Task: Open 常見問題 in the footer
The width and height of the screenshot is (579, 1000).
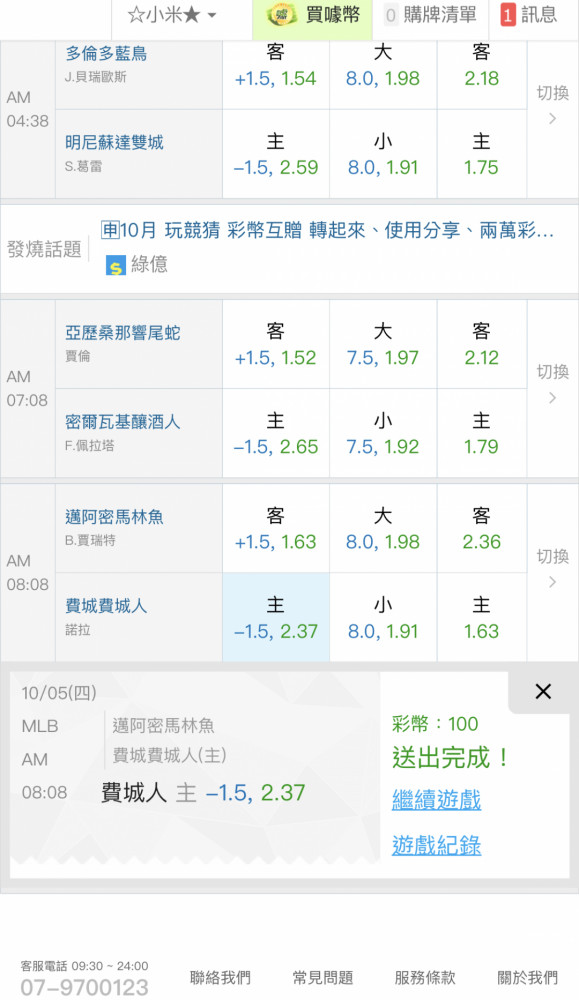Action: [323, 977]
